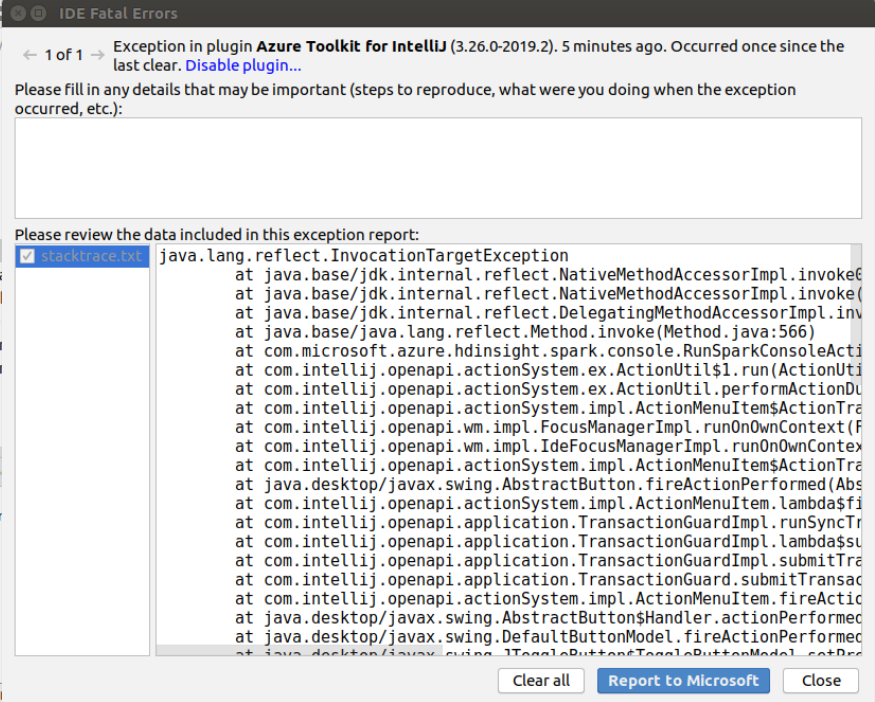Click the java.lang.reflect.InvocationTargetException line
Viewport: 875px width, 702px height.
364,256
